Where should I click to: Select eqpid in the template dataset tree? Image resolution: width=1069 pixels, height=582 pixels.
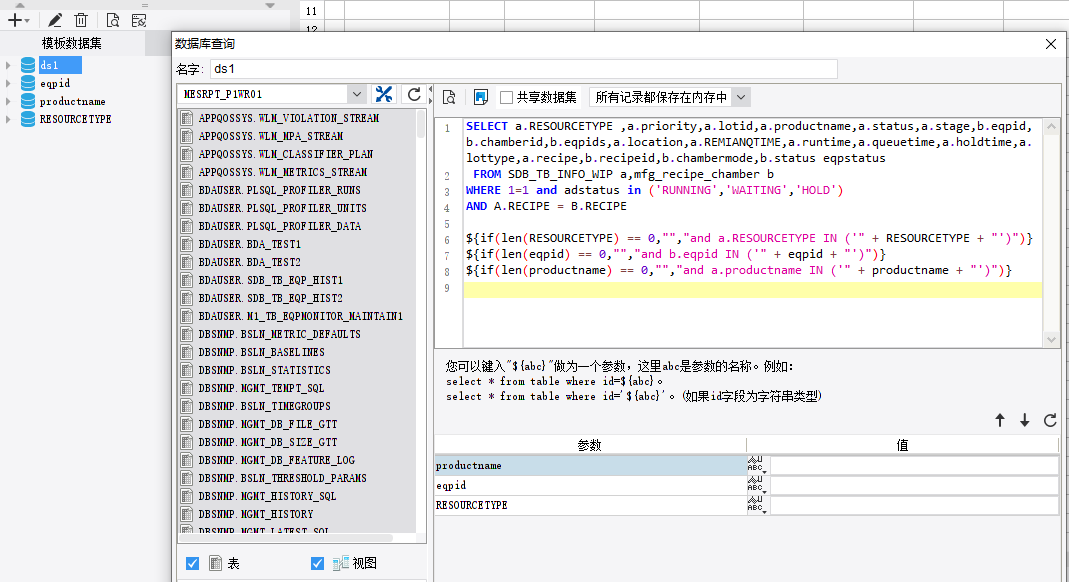click(x=55, y=83)
